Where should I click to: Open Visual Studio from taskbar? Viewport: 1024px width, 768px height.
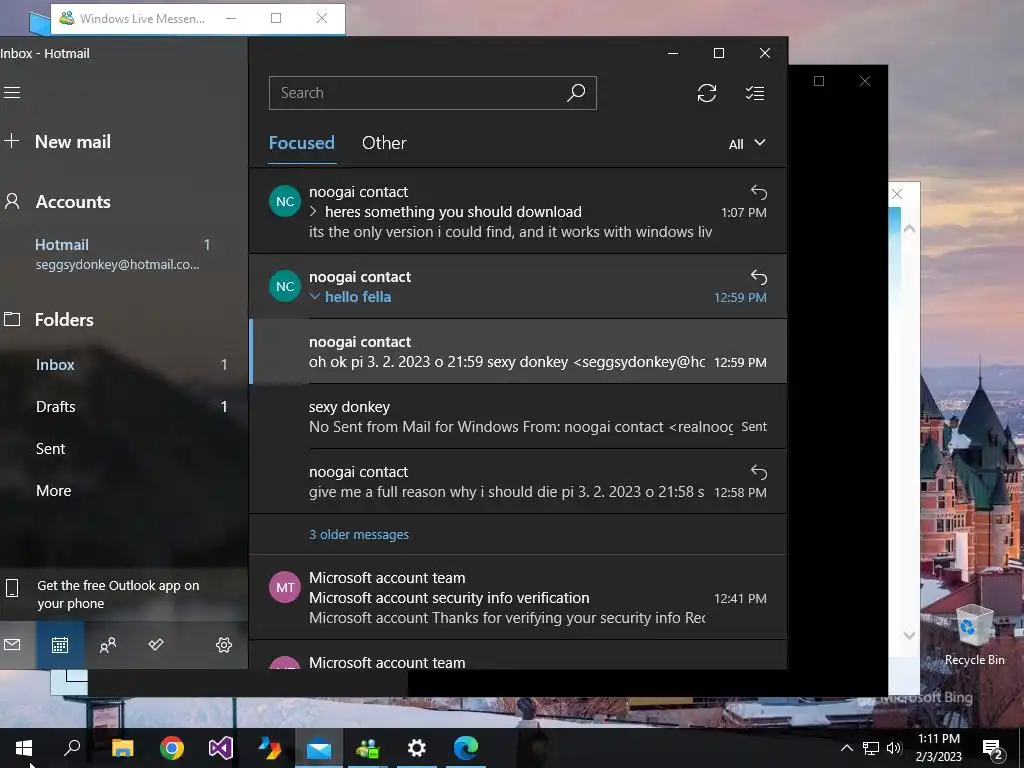[x=221, y=748]
